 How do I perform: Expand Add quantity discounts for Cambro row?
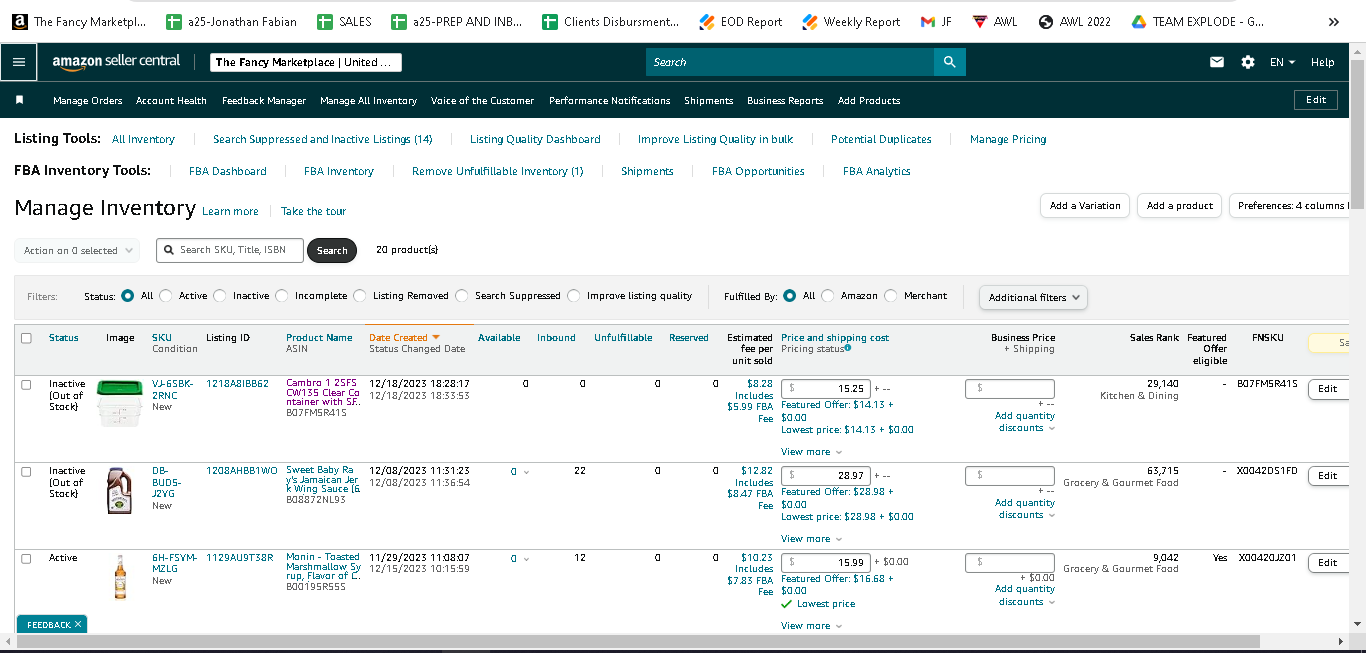tap(1025, 422)
